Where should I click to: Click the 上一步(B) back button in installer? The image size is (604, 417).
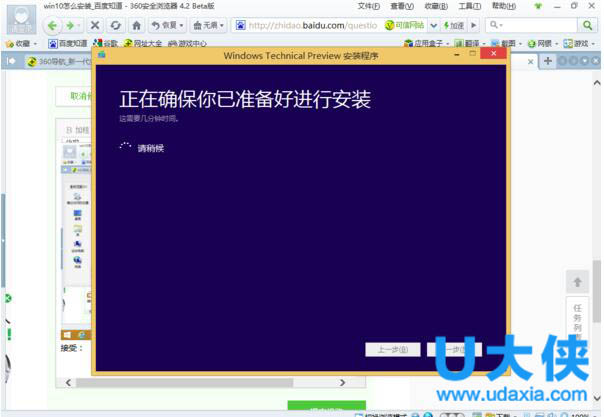[x=393, y=350]
